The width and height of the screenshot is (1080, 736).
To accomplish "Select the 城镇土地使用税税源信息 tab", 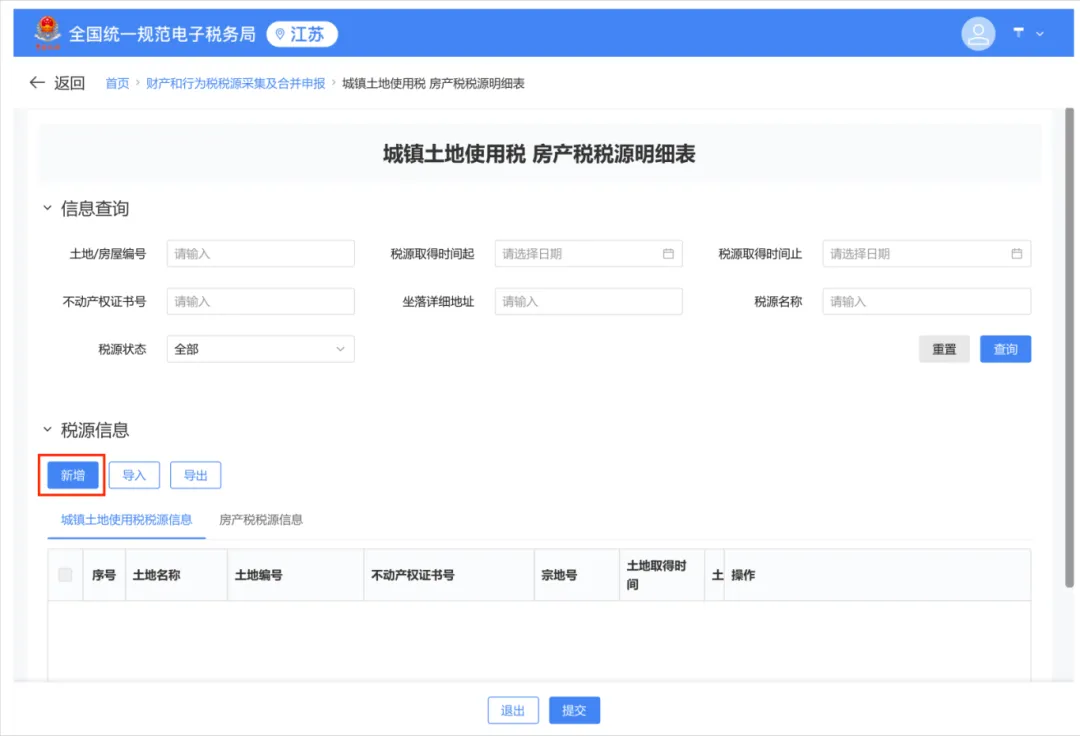I will click(124, 520).
